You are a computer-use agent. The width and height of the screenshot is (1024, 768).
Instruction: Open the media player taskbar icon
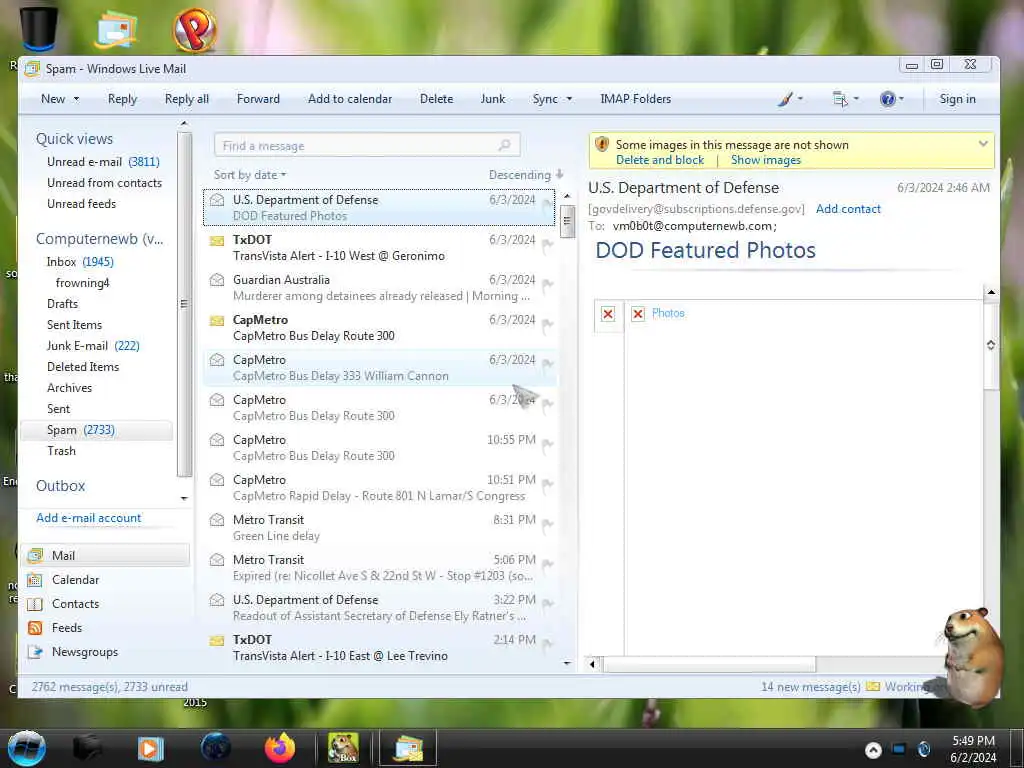[151, 748]
